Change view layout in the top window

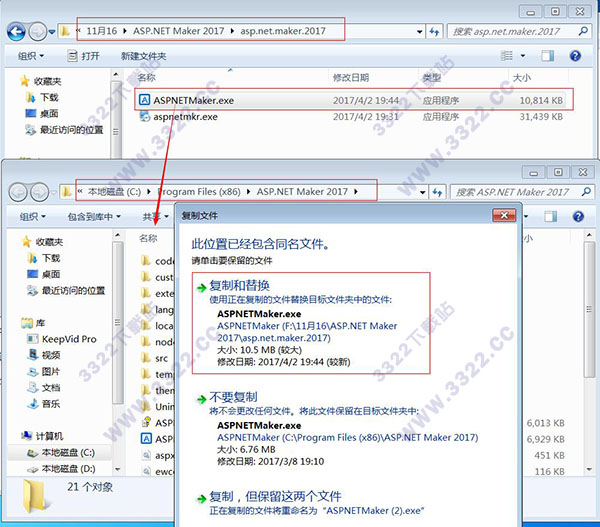coord(507,56)
